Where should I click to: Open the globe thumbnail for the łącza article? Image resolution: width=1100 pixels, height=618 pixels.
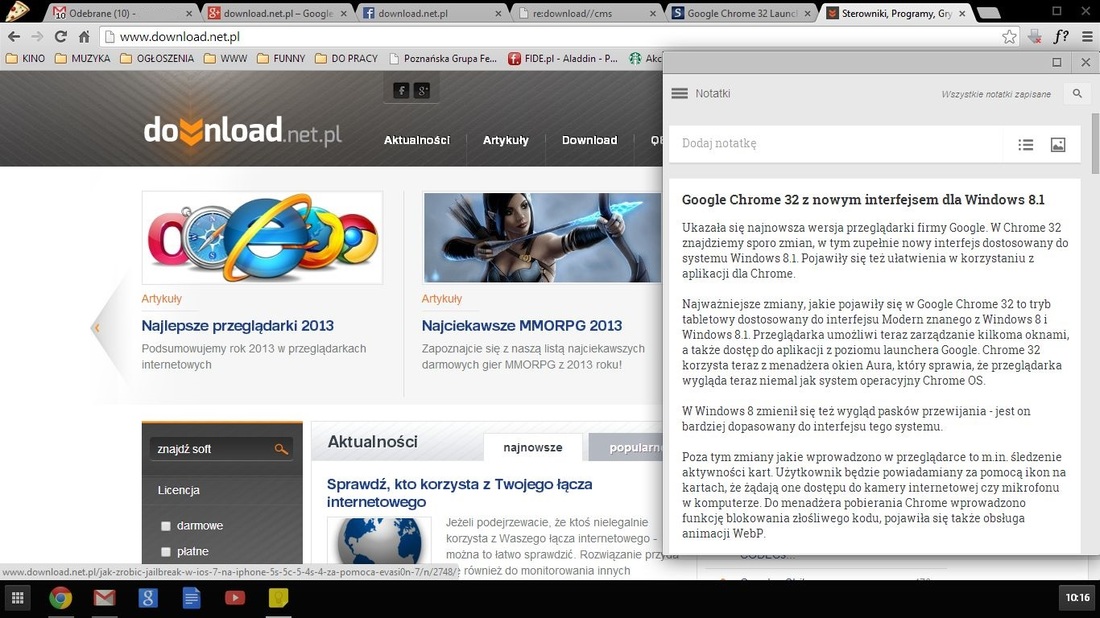click(380, 540)
